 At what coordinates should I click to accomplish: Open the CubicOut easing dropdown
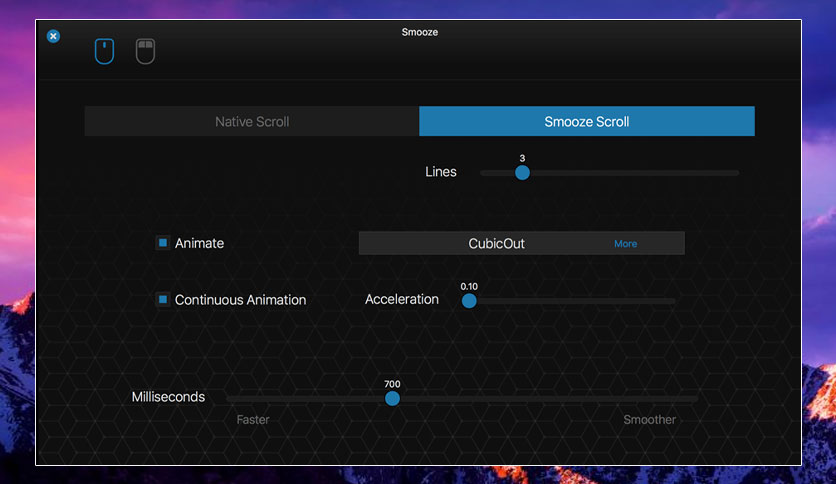coord(521,243)
